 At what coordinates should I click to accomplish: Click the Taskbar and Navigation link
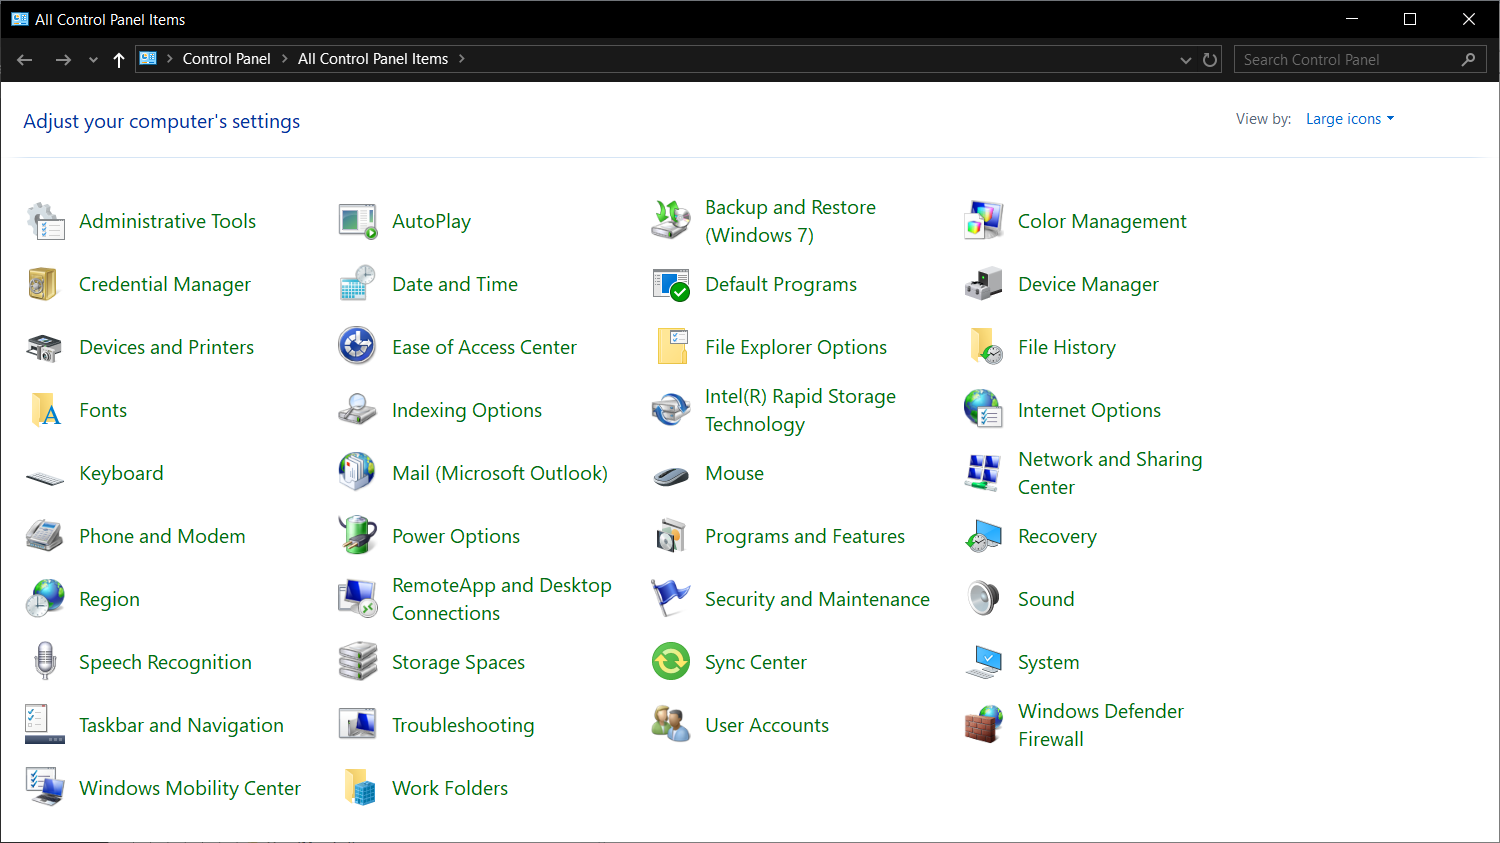click(181, 725)
